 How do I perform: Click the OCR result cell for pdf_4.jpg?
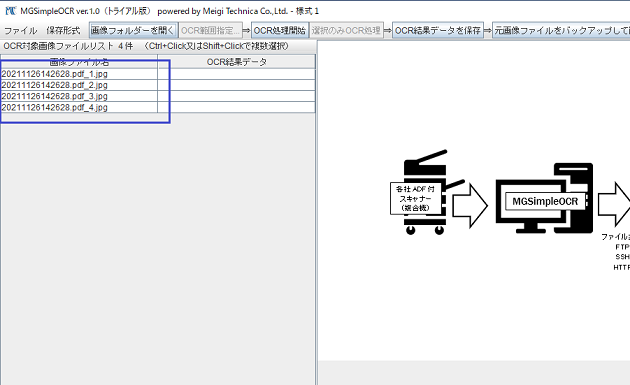236,108
